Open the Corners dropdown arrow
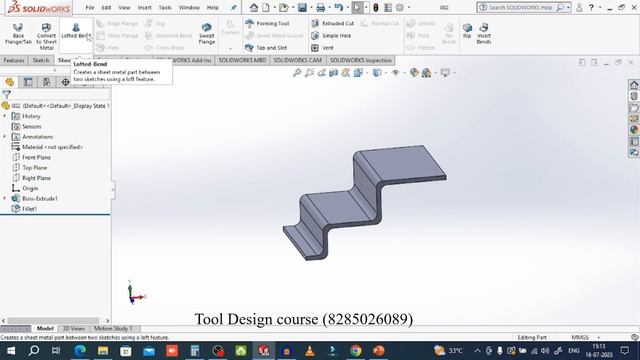Screen dimensions: 640x360 (x=230, y=49)
